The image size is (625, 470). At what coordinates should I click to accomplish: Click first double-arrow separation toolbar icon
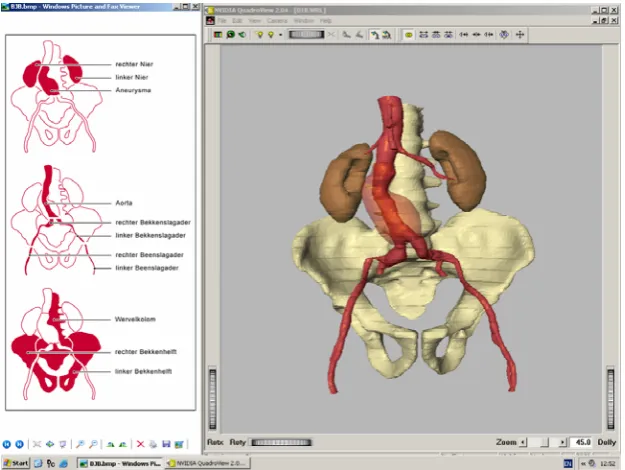pos(464,35)
